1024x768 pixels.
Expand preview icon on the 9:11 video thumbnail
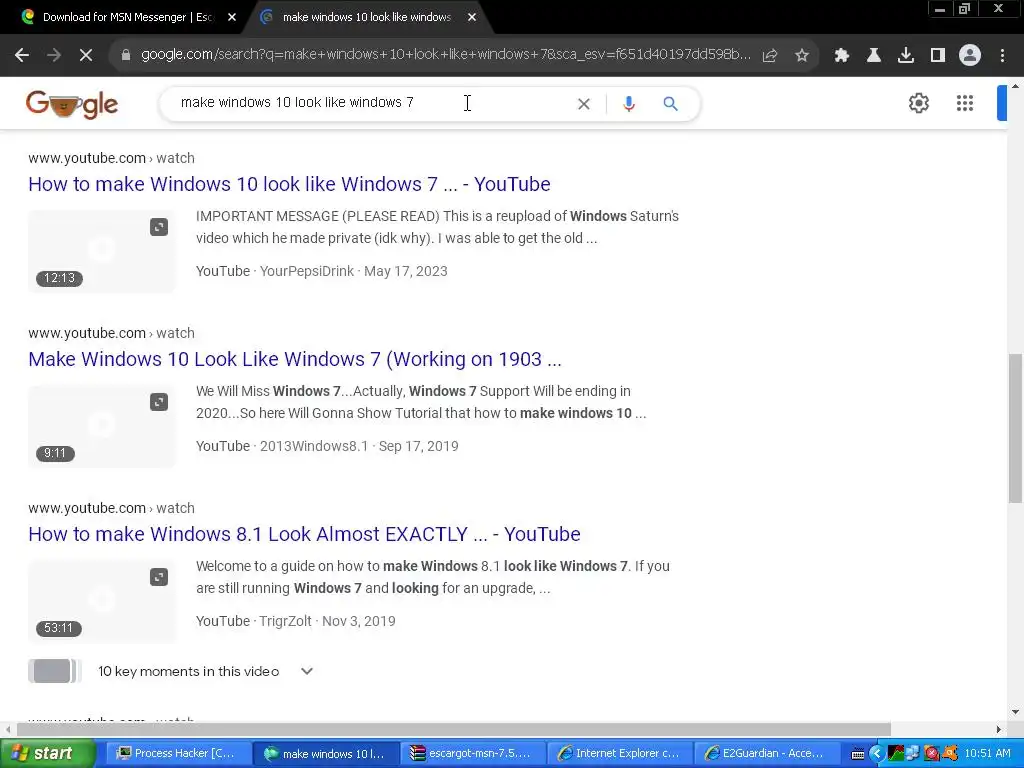pyautogui.click(x=159, y=402)
